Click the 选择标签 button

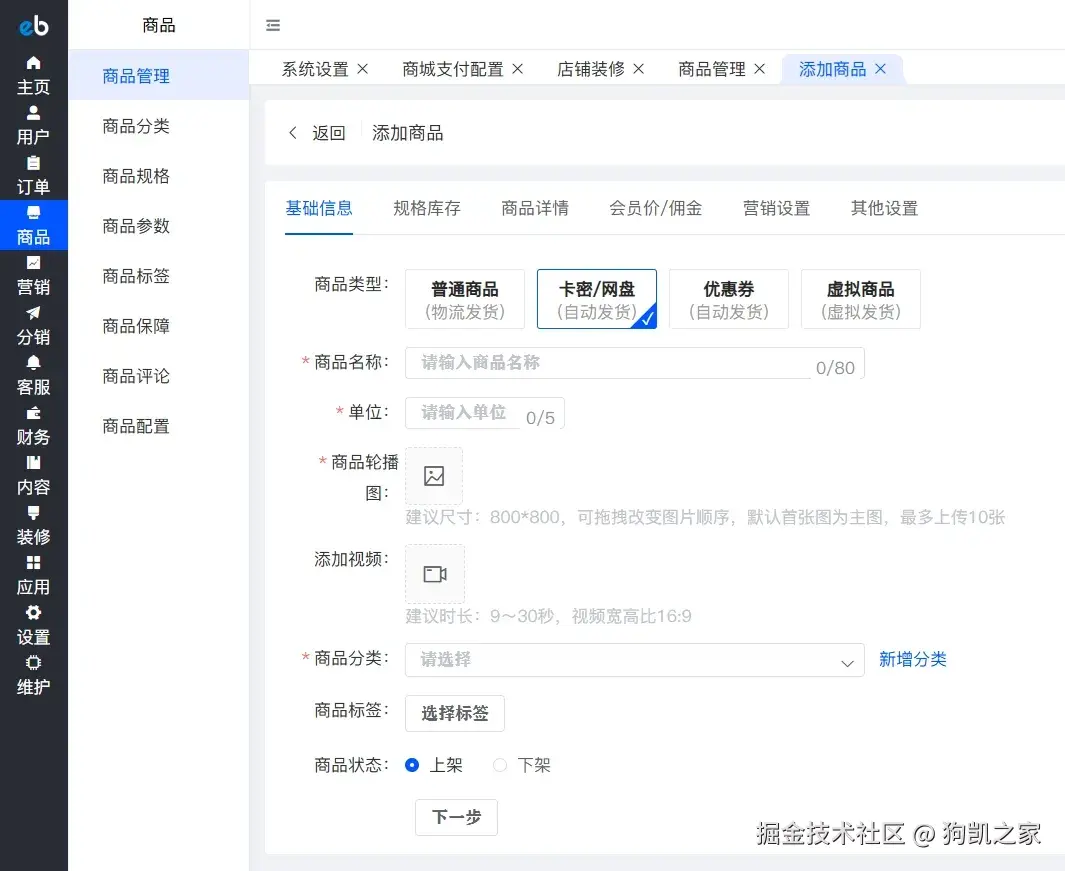point(454,713)
